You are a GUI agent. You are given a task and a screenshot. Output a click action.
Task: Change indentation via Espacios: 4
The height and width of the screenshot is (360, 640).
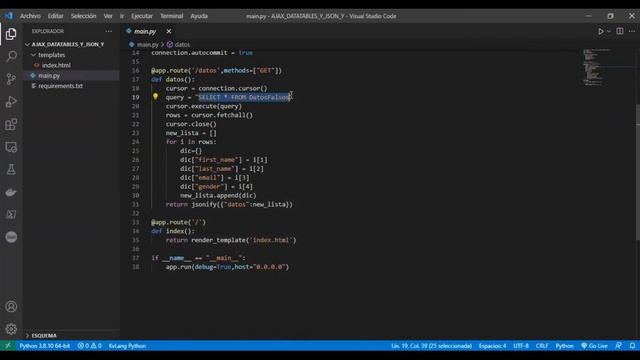pyautogui.click(x=492, y=346)
